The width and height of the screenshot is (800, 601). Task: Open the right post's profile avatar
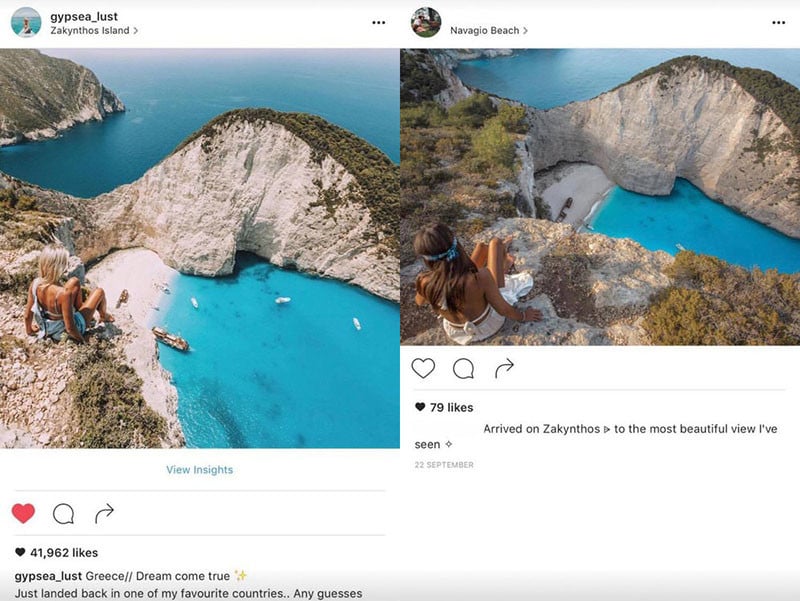pos(426,22)
